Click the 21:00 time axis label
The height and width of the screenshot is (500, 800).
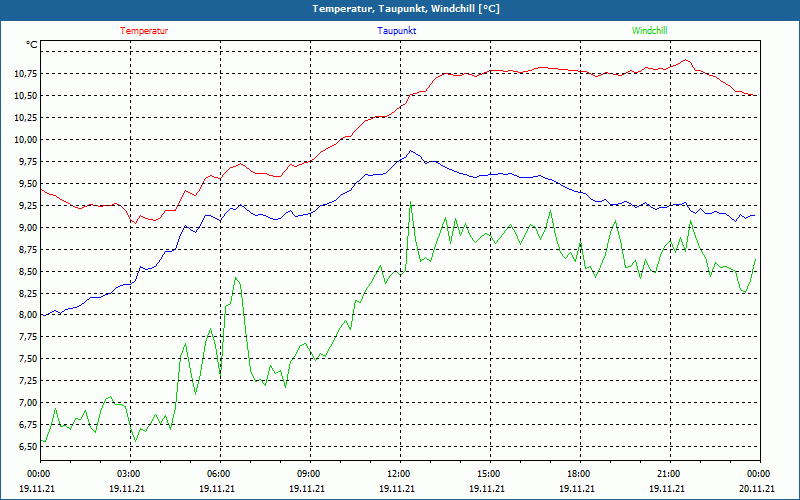669,474
